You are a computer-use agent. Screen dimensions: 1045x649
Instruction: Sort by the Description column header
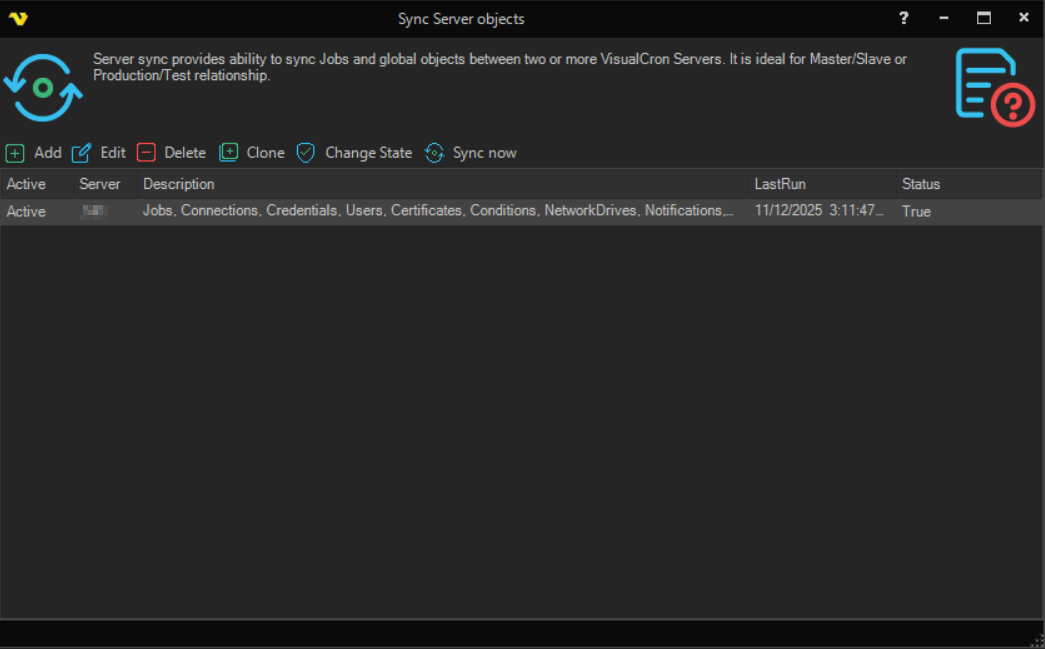coord(179,184)
